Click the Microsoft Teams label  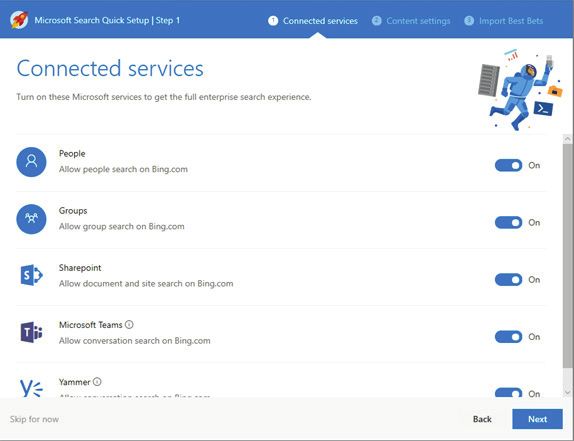click(90, 325)
